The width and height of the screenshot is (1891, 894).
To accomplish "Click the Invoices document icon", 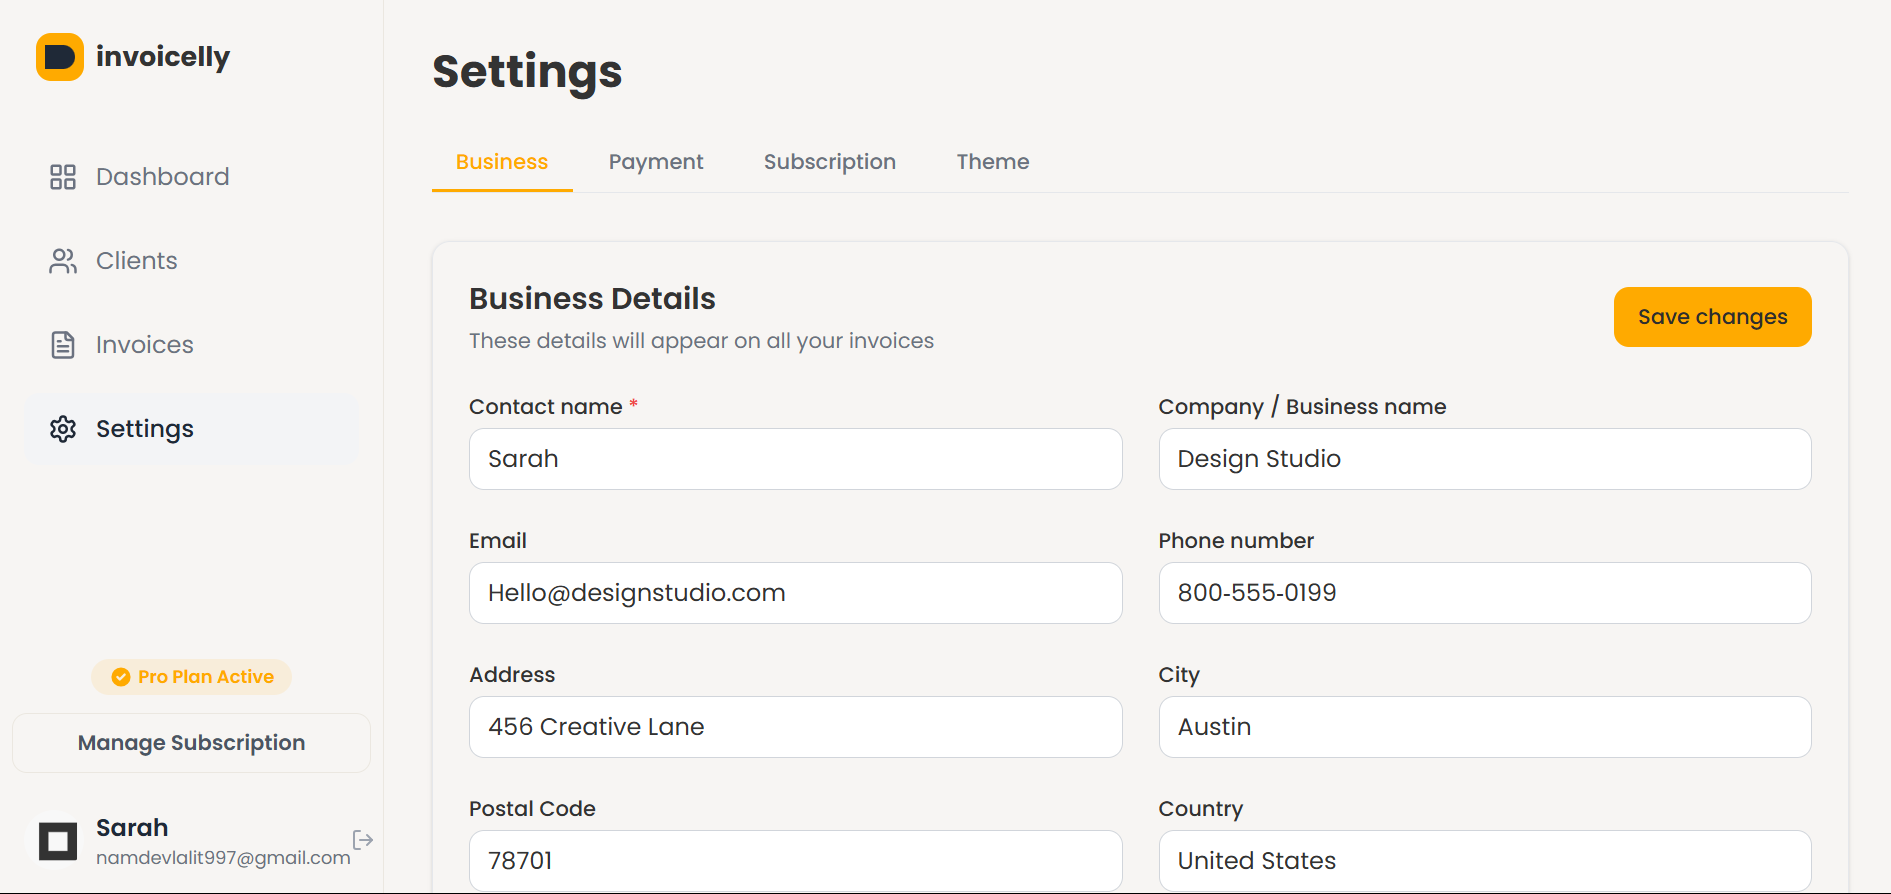I will coord(63,345).
